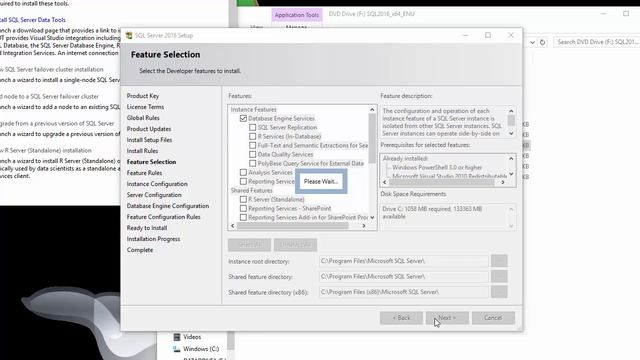
Task: Check the Data Quality Services option
Action: point(253,154)
